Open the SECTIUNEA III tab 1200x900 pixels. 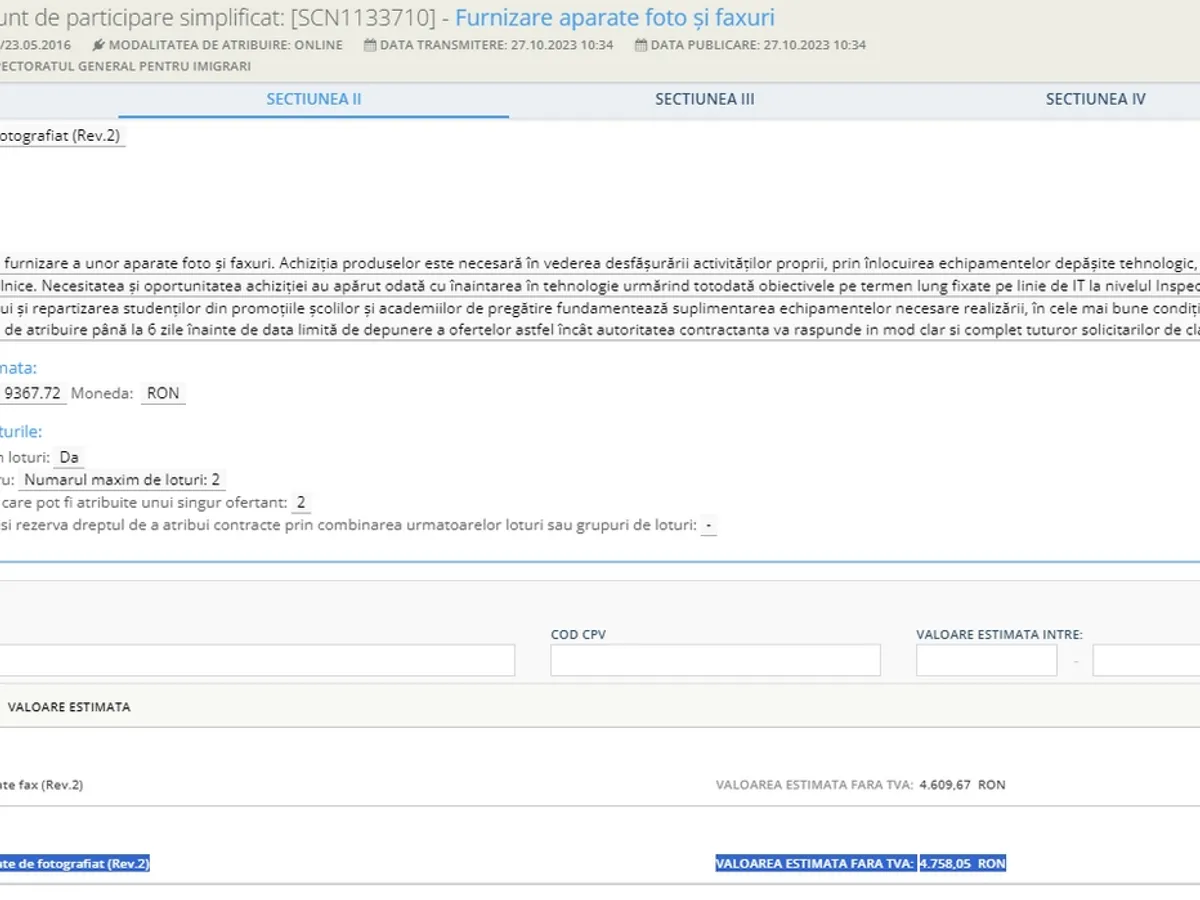click(704, 99)
